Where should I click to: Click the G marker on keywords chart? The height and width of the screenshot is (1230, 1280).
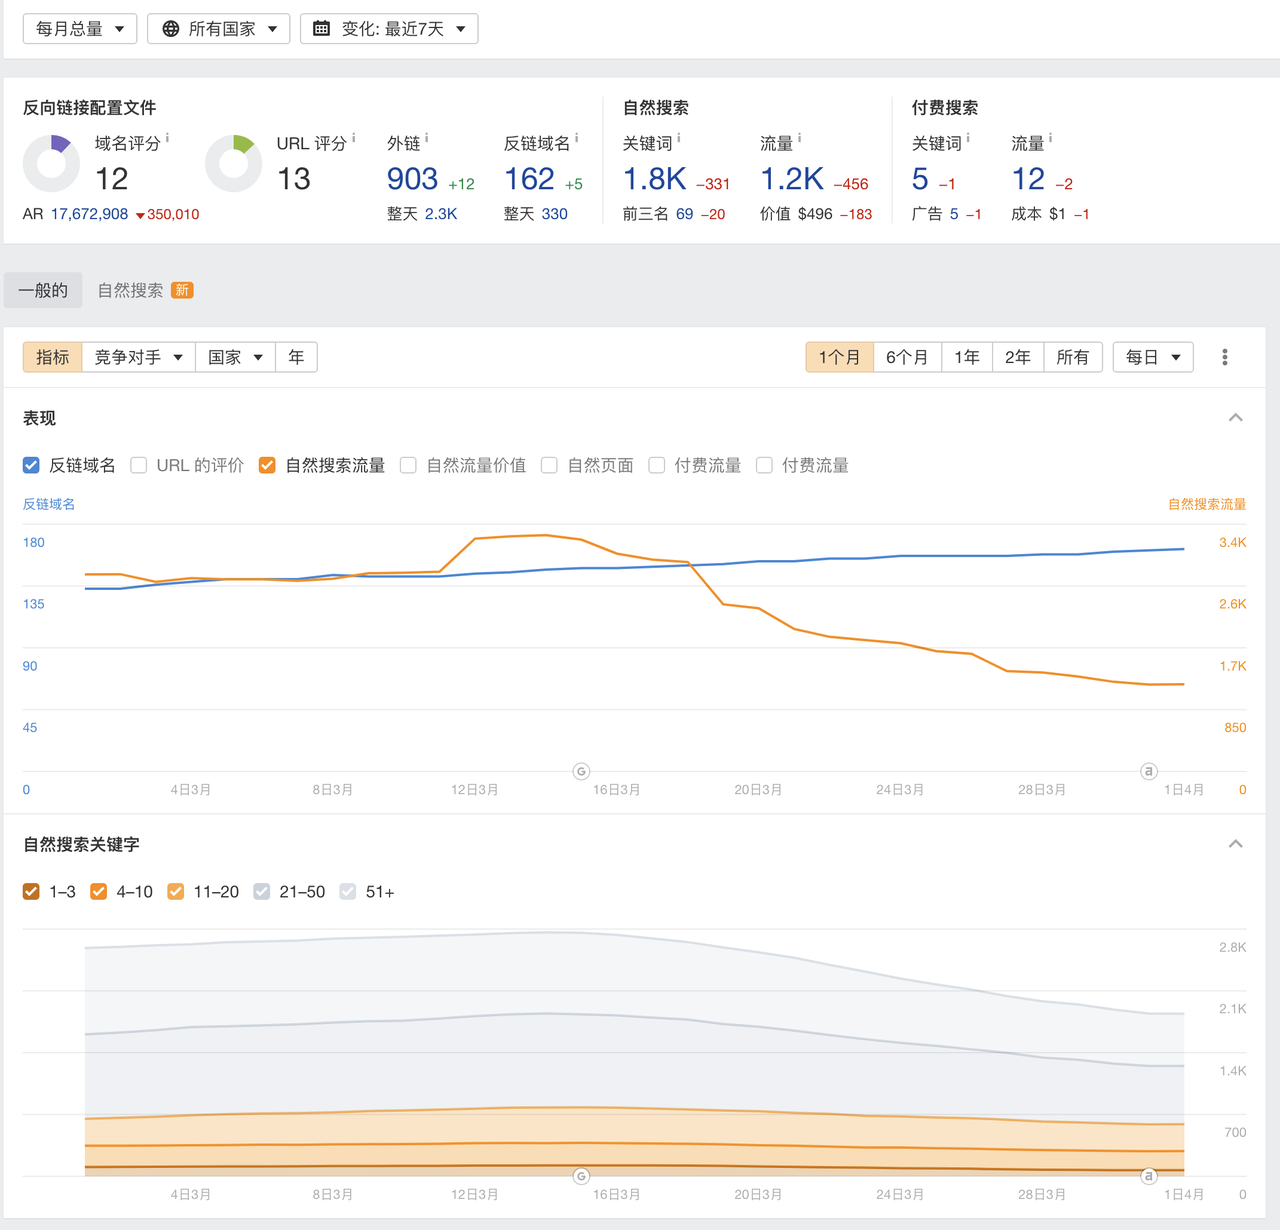[x=581, y=1176]
